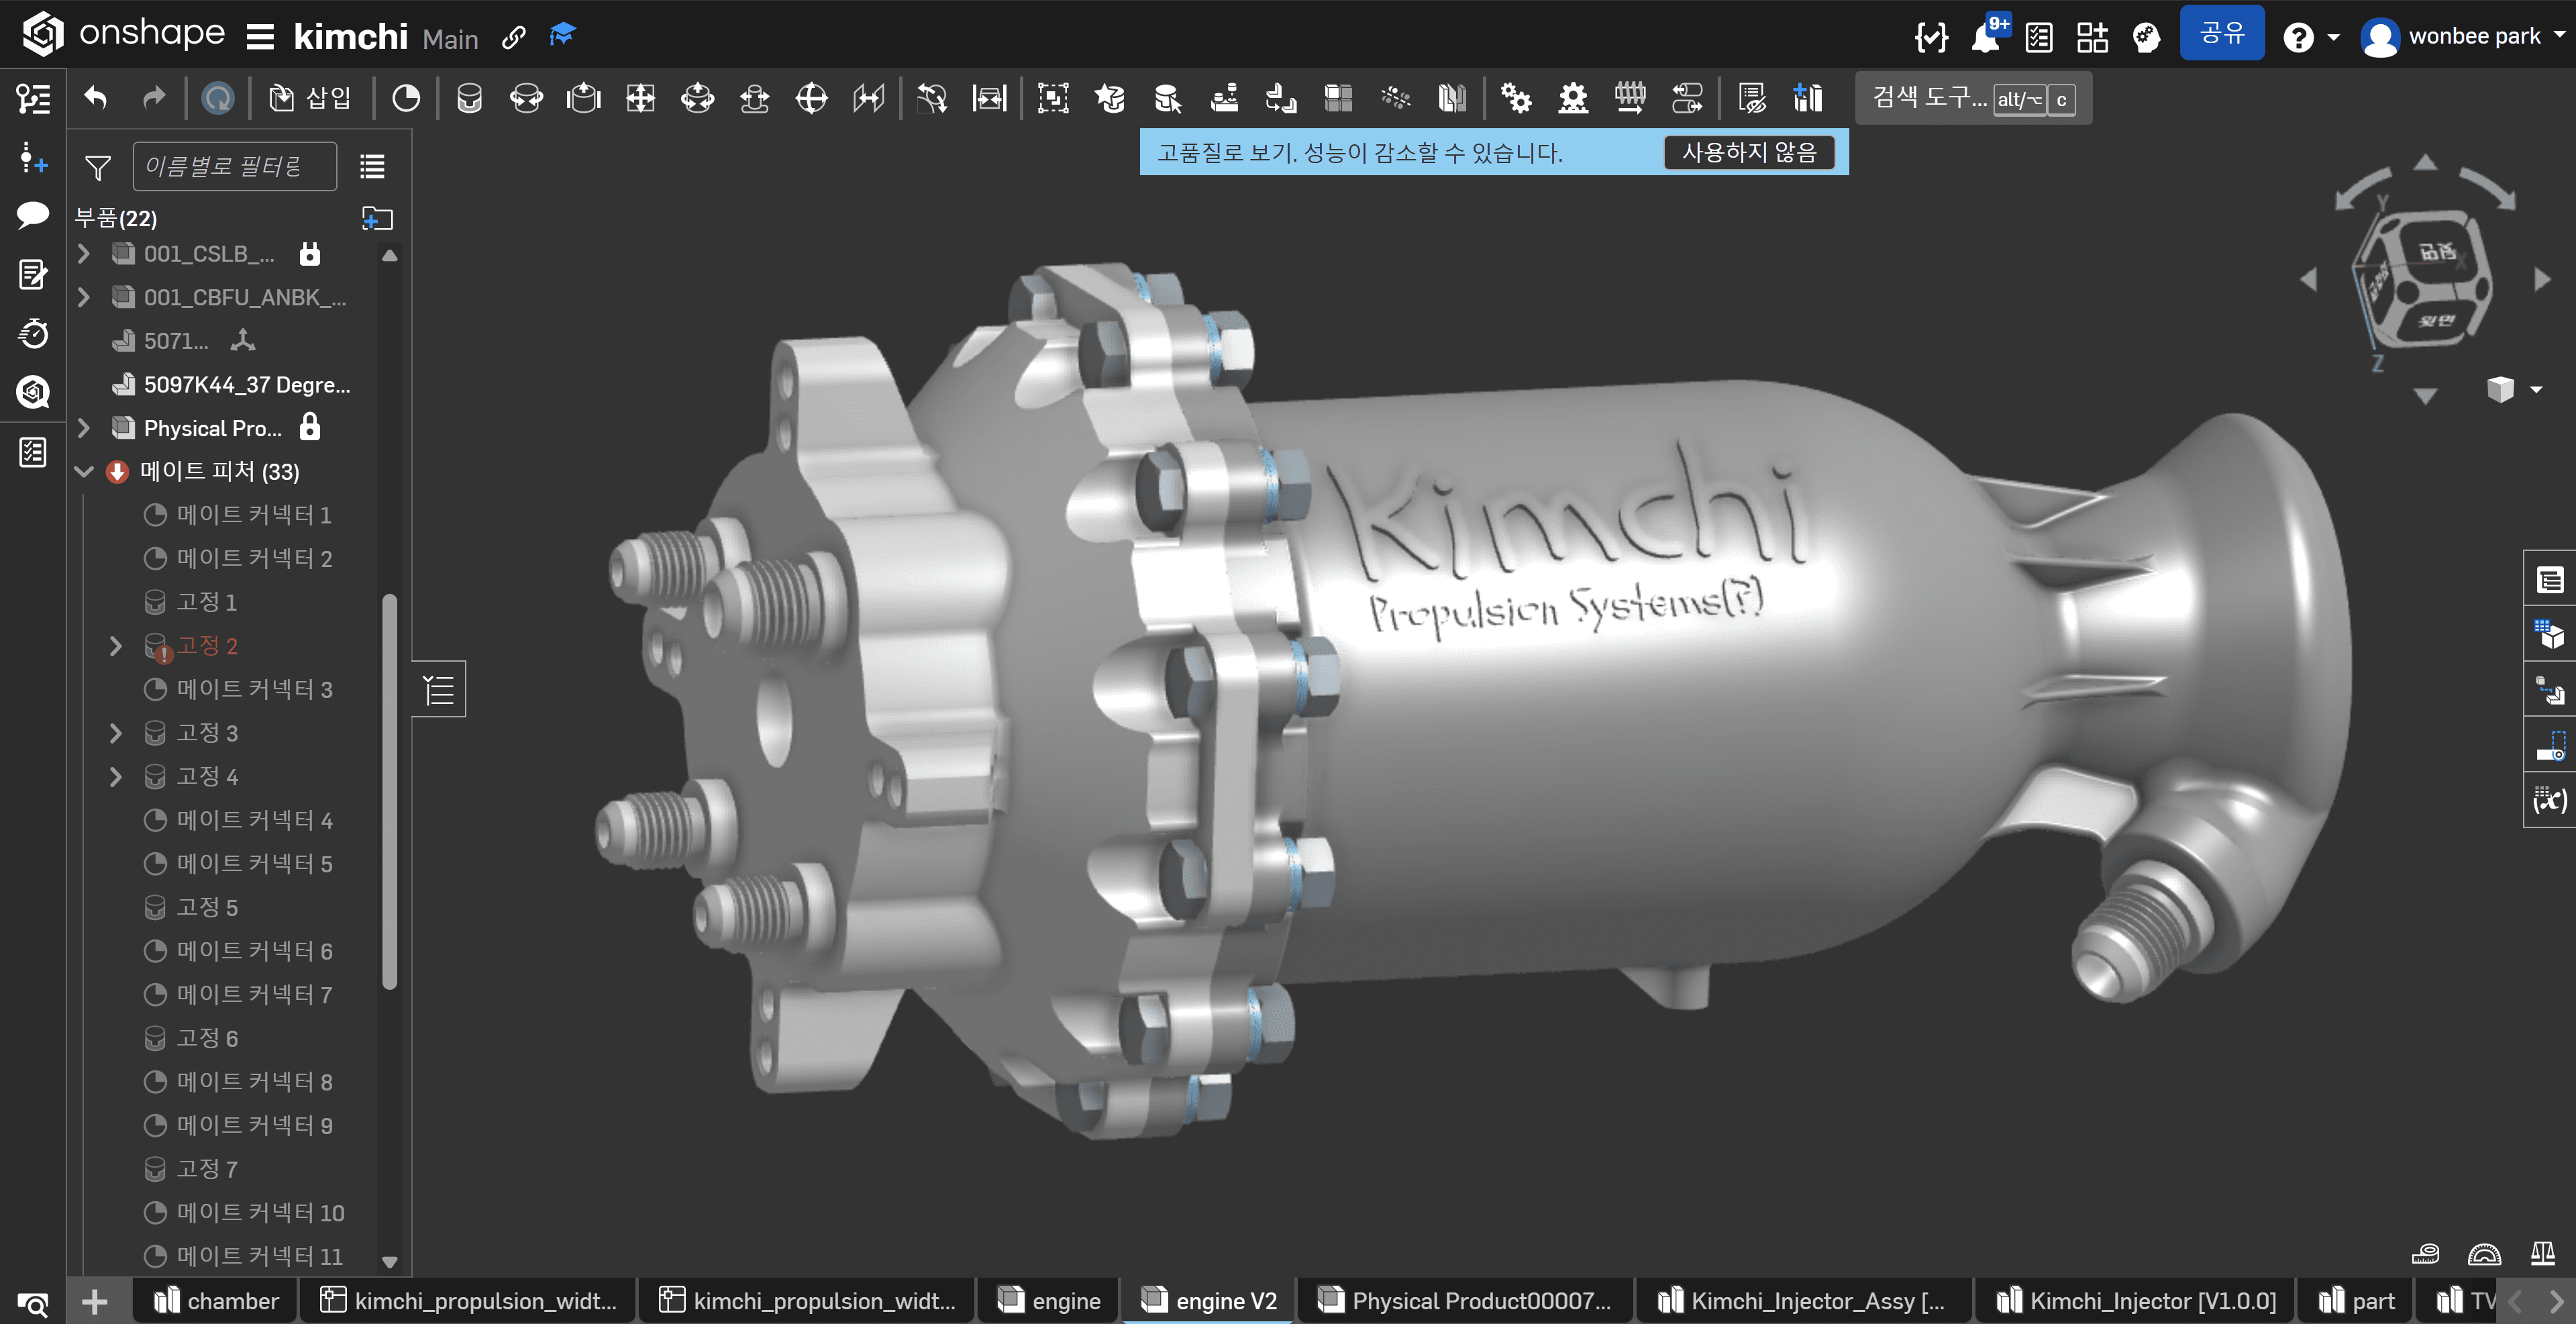Select the group tool icon
The height and width of the screenshot is (1324, 2576).
click(x=1053, y=98)
